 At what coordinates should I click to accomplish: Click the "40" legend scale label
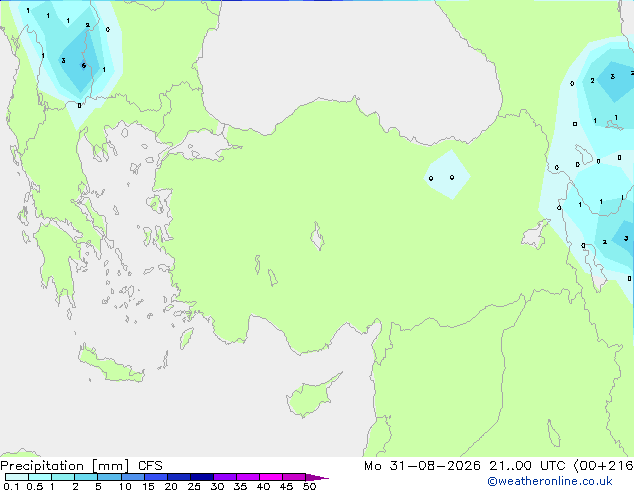coord(263,486)
